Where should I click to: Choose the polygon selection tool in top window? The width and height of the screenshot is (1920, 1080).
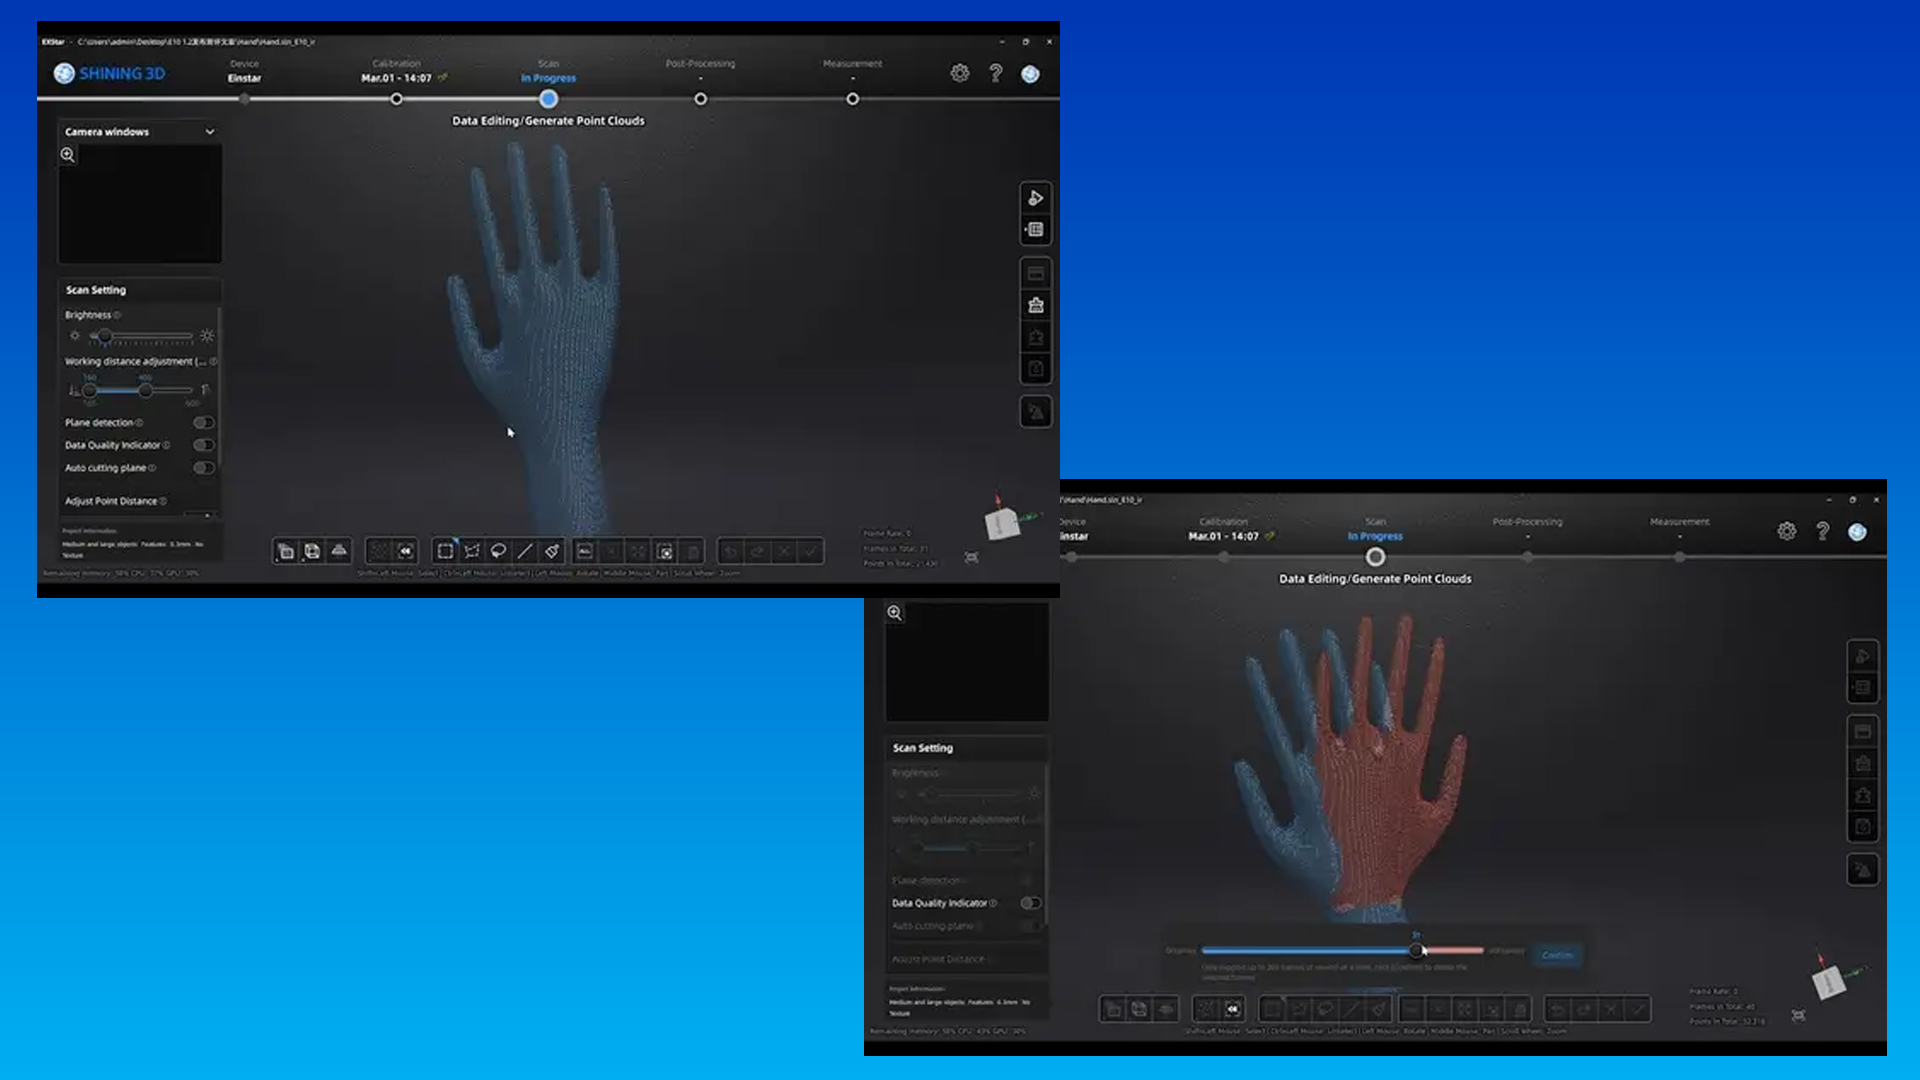click(472, 551)
